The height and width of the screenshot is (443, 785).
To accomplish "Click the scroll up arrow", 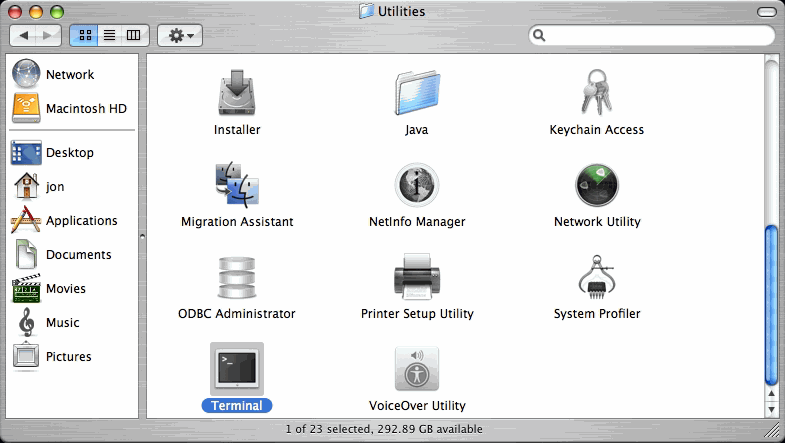I will [x=771, y=394].
